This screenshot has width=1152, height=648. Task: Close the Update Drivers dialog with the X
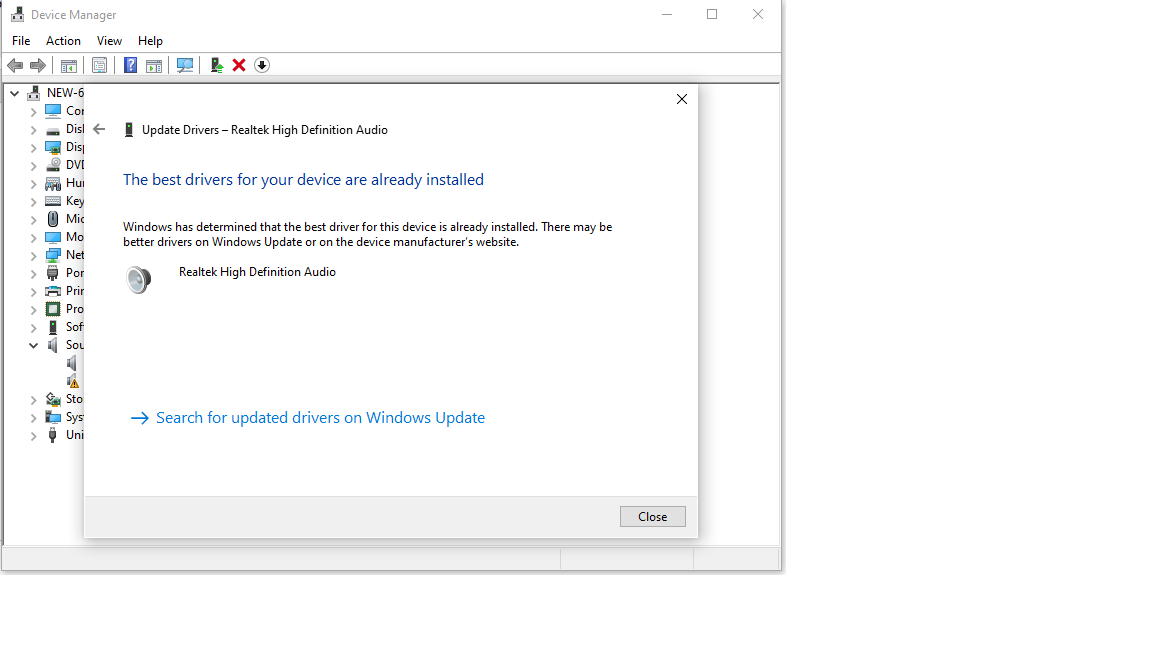(682, 99)
